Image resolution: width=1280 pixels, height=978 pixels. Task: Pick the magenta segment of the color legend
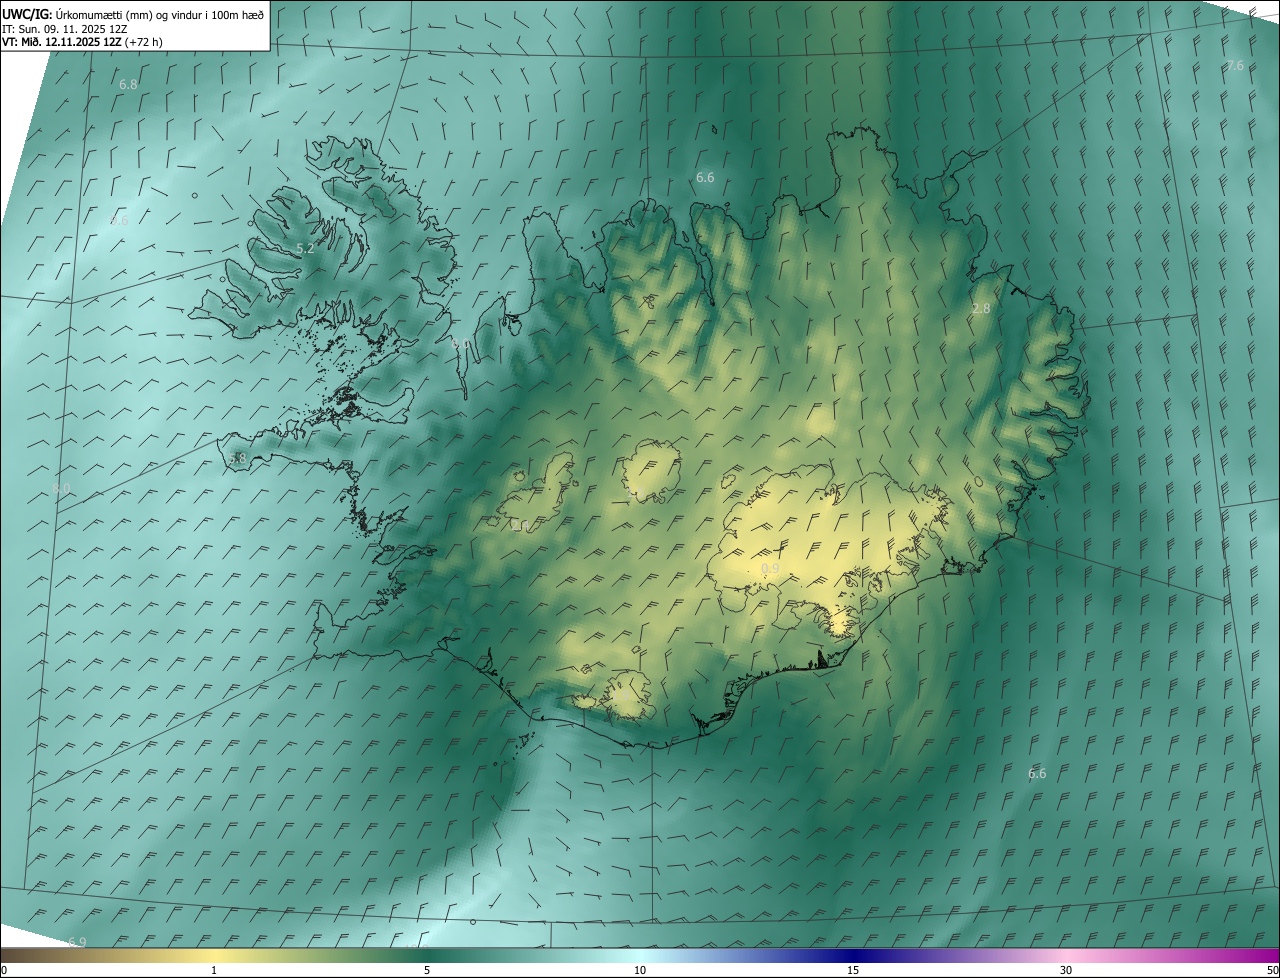coord(1240,955)
